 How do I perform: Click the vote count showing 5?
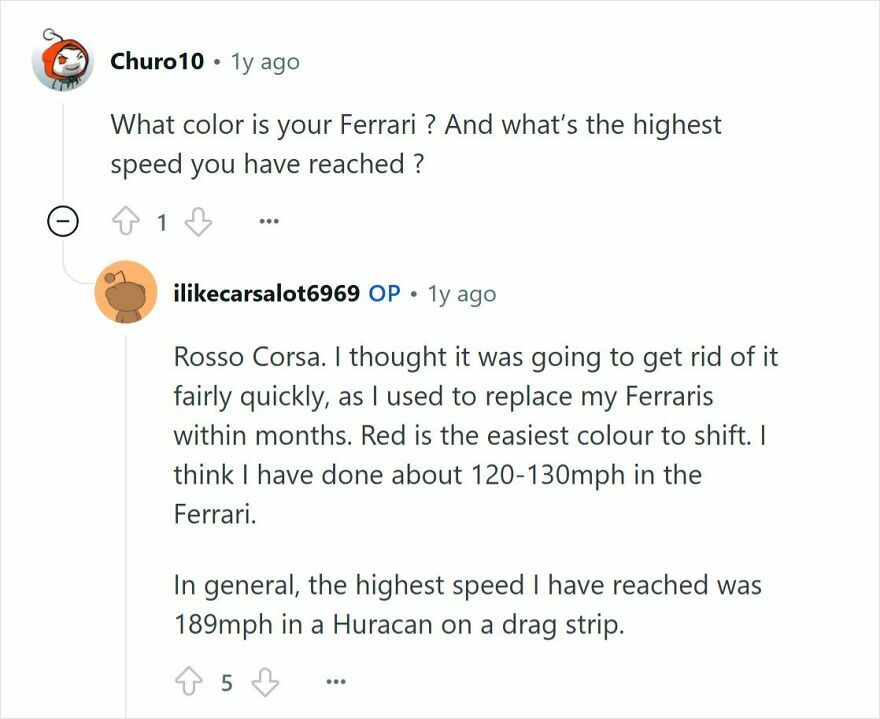pyautogui.click(x=226, y=683)
